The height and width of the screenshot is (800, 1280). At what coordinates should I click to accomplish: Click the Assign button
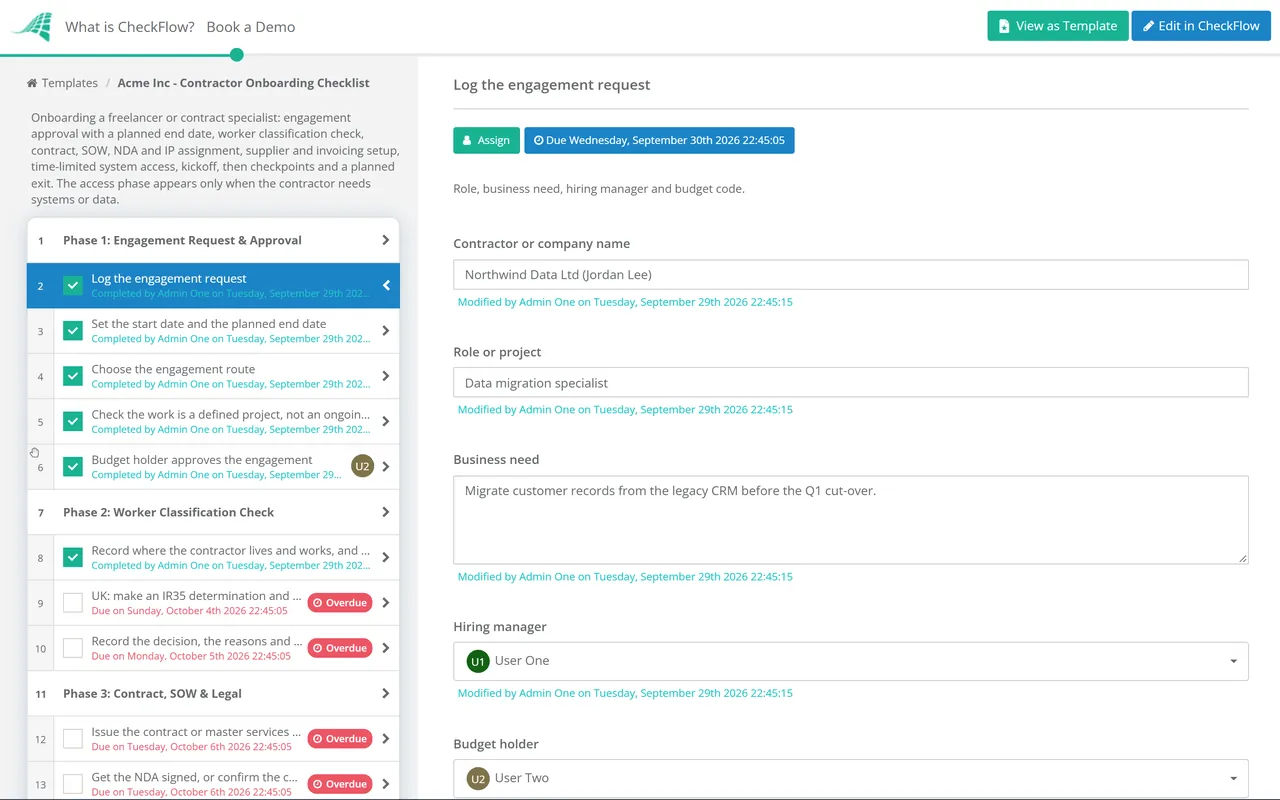pos(487,140)
